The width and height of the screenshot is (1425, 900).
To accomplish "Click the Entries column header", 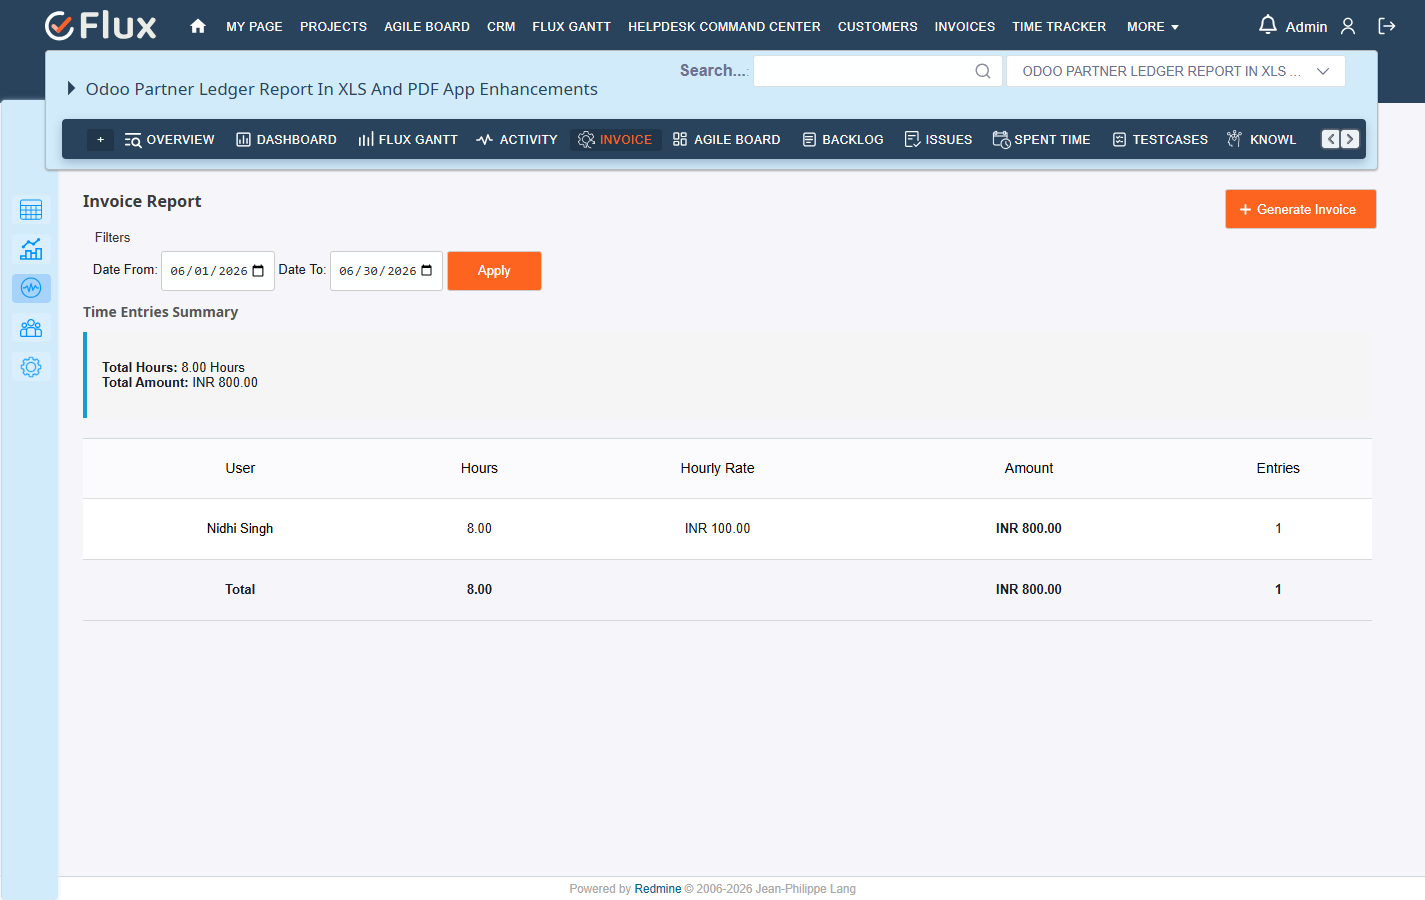I will (x=1278, y=468).
